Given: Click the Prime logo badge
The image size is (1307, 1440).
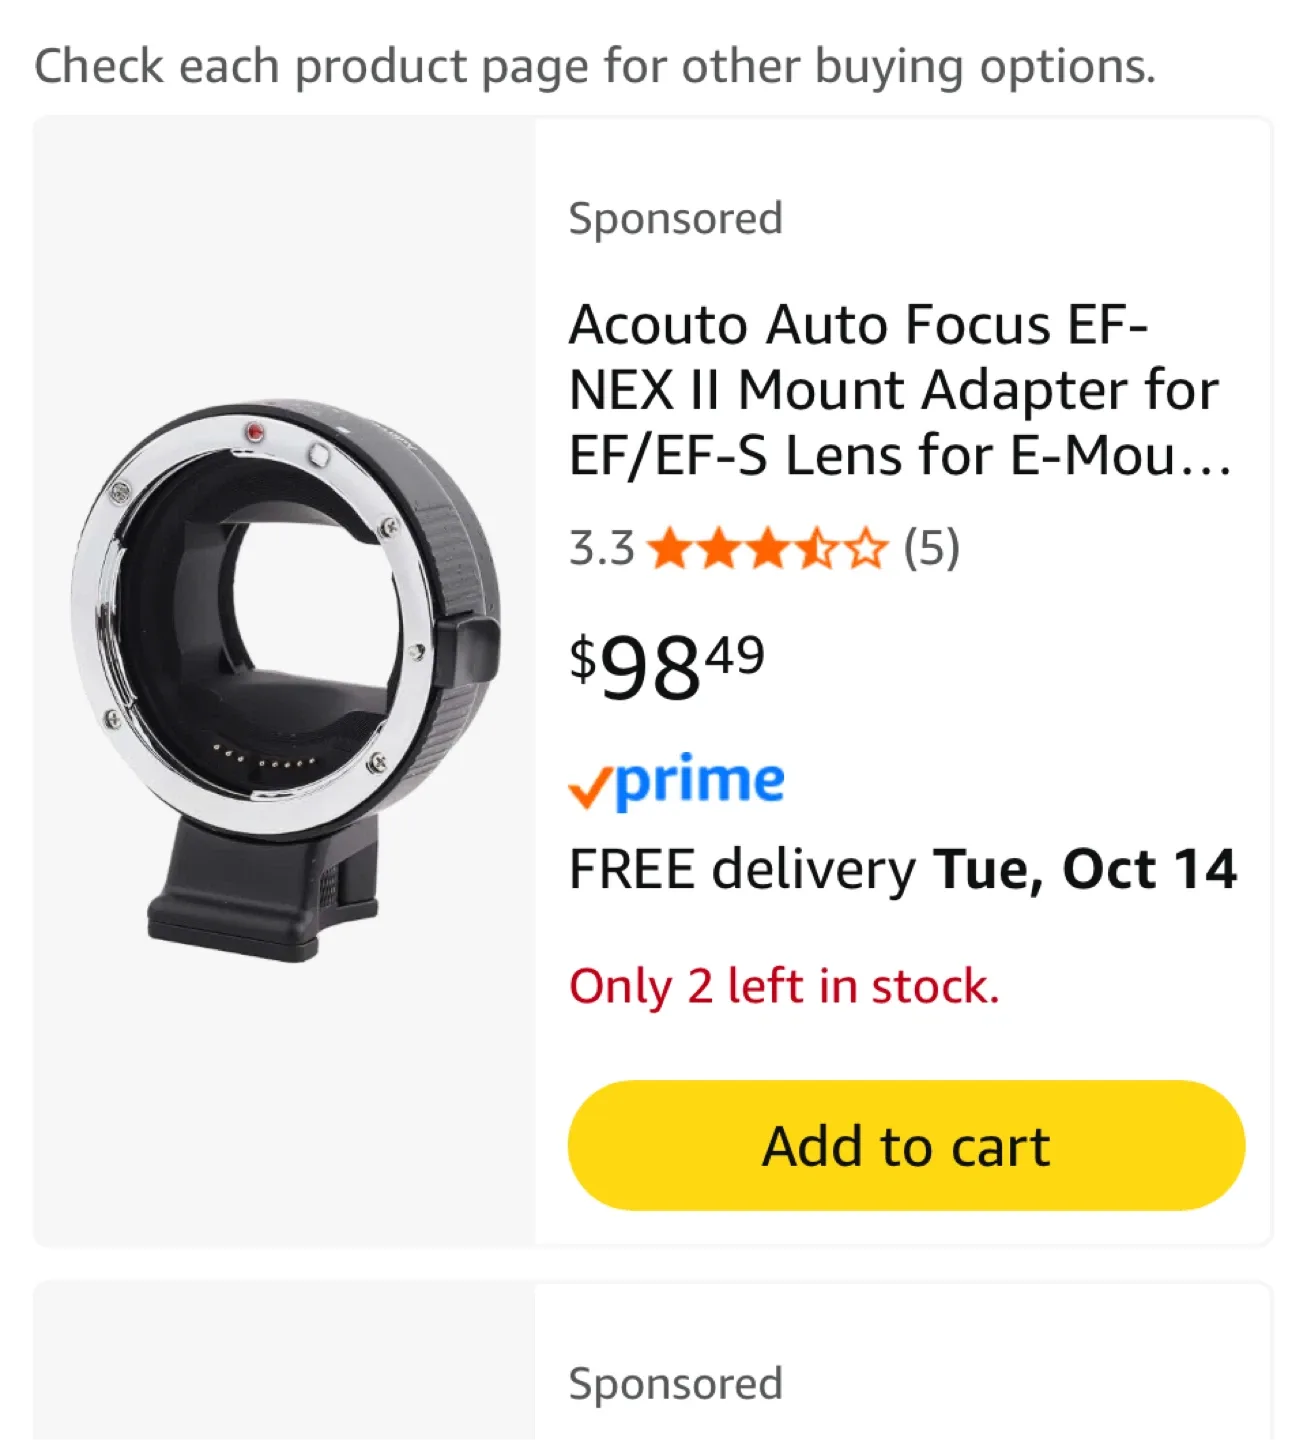Looking at the screenshot, I should coord(677,782).
